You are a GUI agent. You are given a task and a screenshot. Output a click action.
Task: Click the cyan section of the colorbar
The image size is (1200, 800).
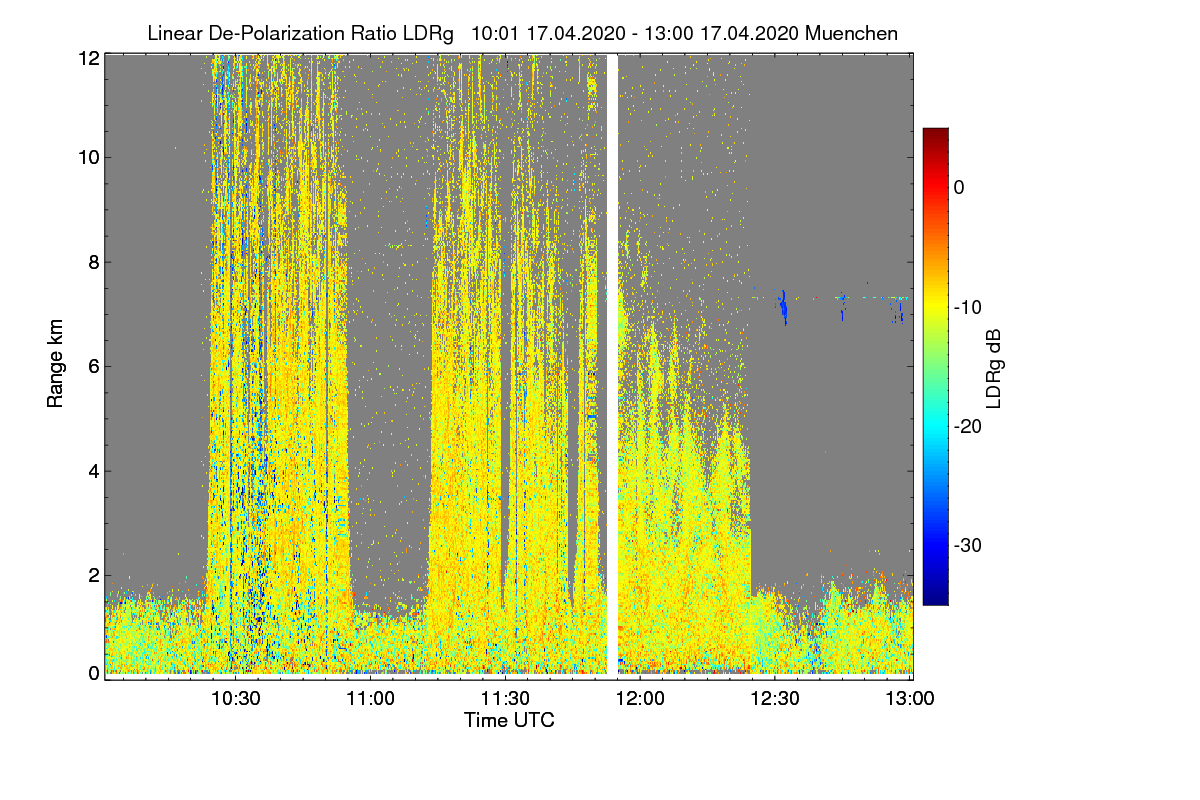[x=935, y=426]
